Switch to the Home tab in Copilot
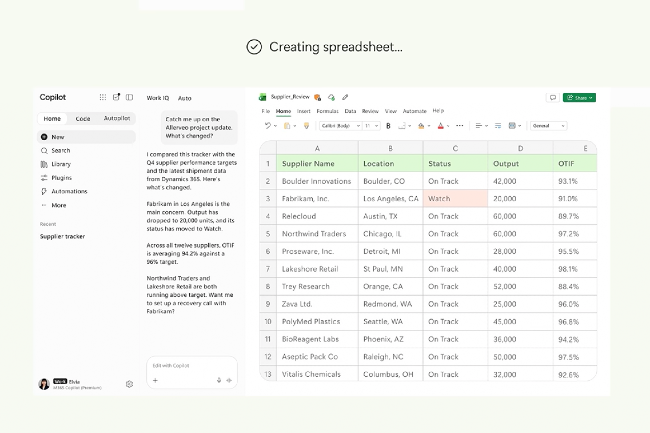 [x=52, y=119]
